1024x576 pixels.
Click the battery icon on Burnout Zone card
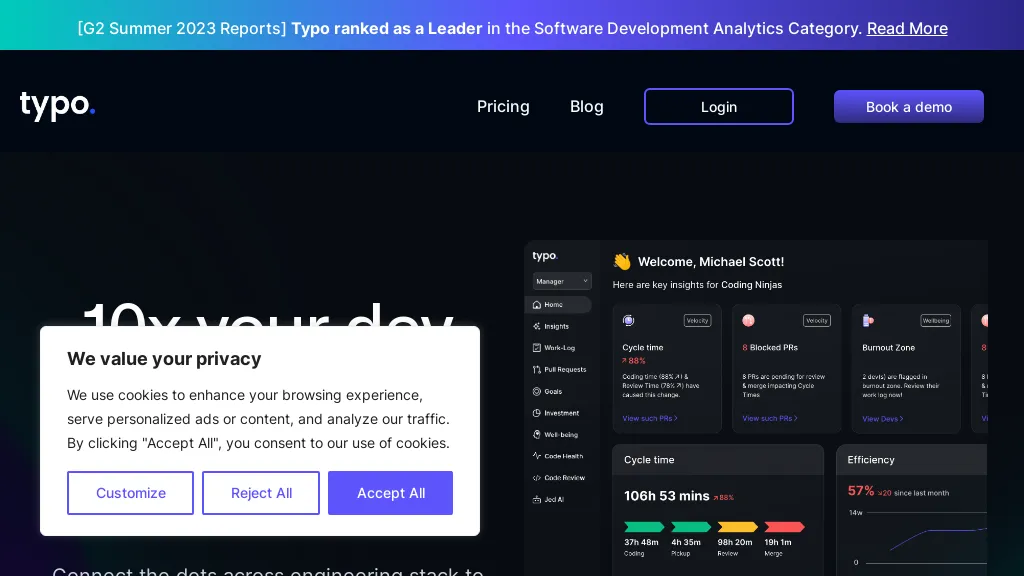(x=866, y=320)
